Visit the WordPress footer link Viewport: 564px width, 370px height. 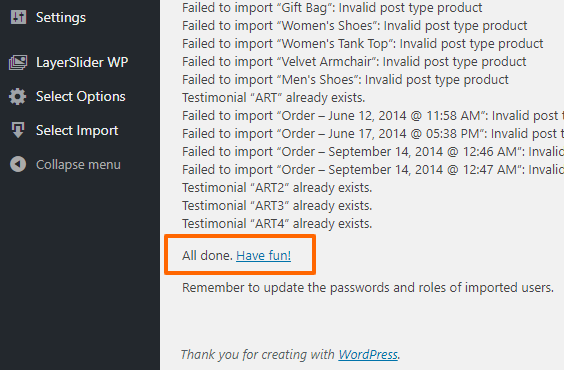[368, 355]
